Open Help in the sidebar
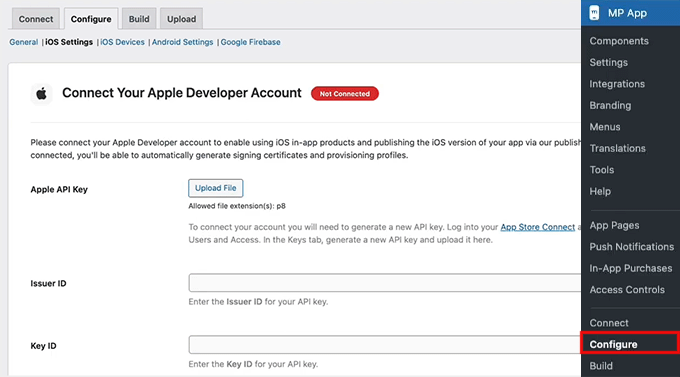The height and width of the screenshot is (377, 680). point(600,191)
